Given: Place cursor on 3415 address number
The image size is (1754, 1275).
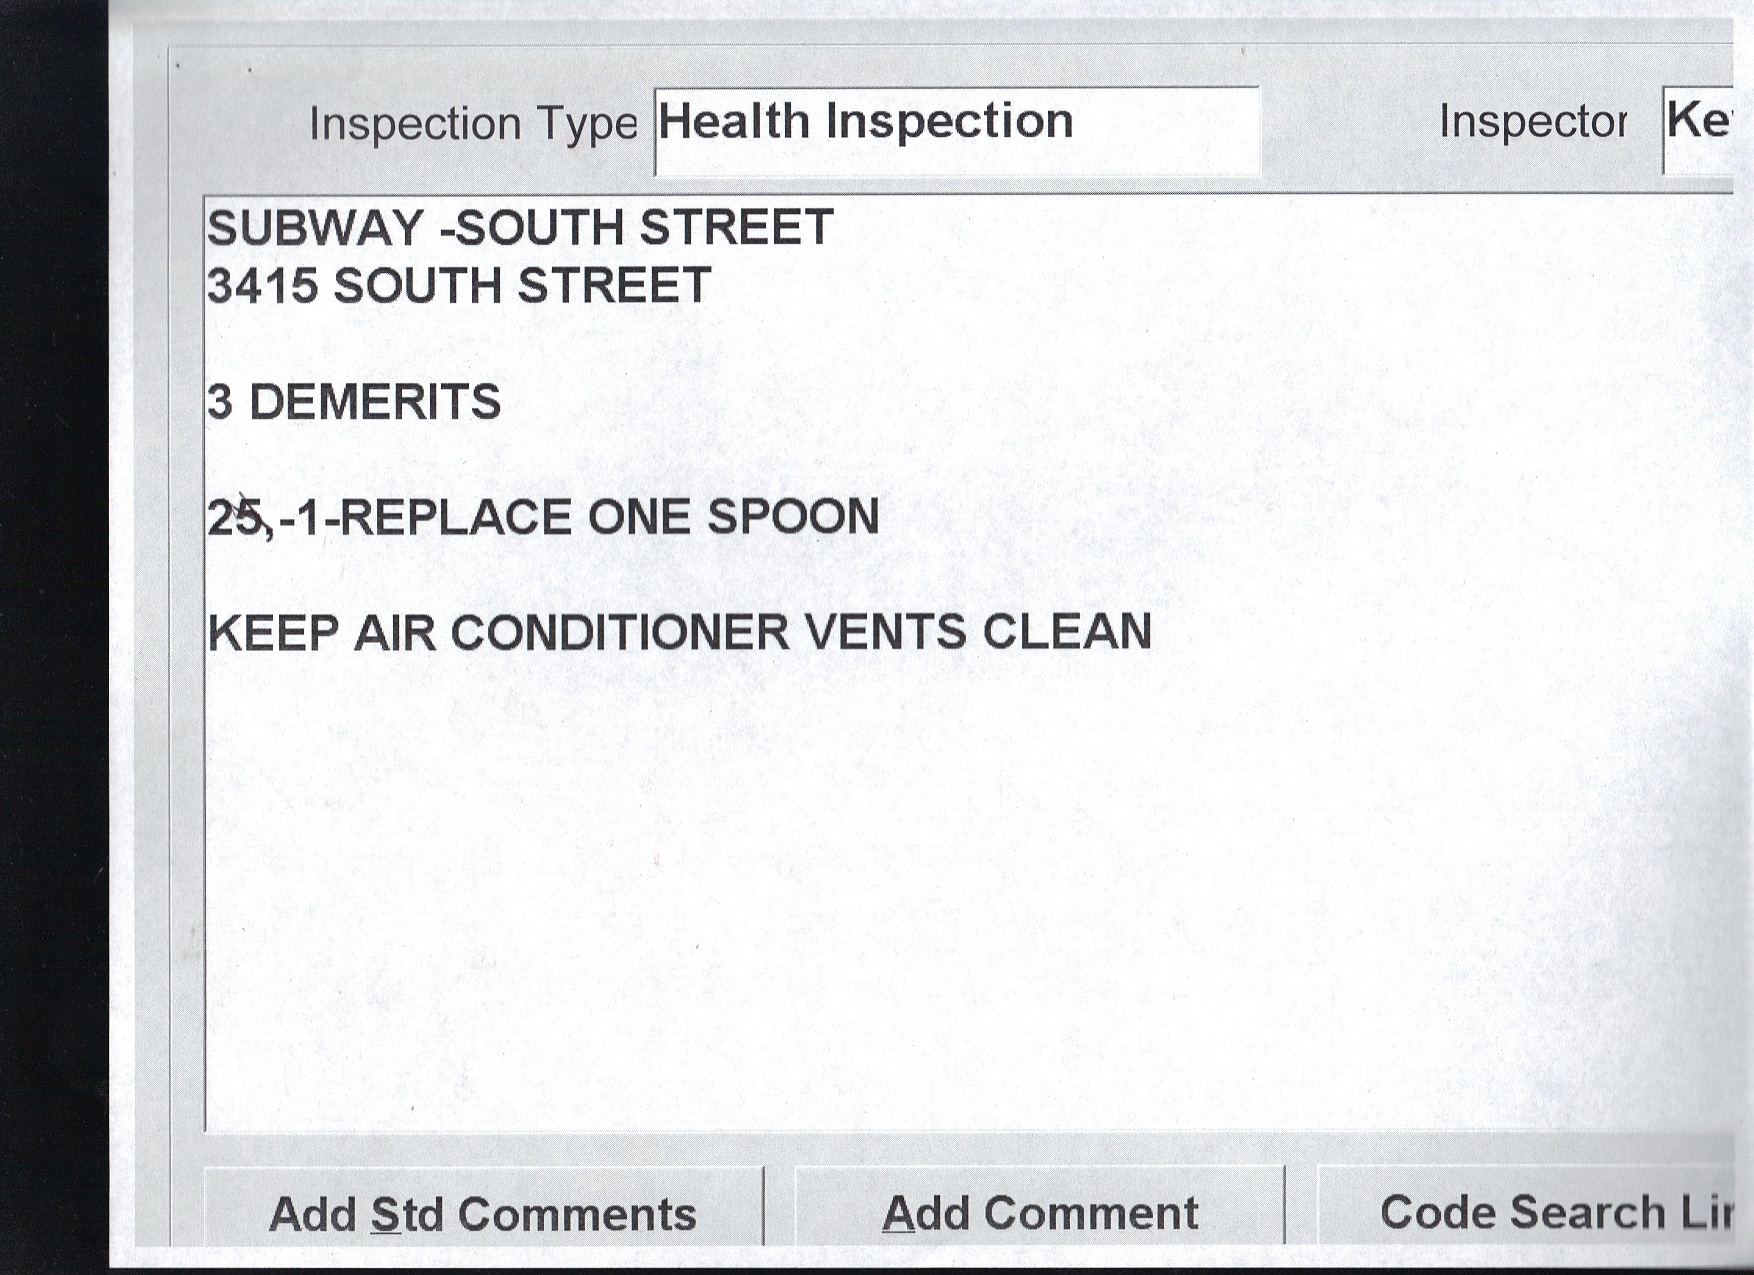Looking at the screenshot, I should (262, 286).
